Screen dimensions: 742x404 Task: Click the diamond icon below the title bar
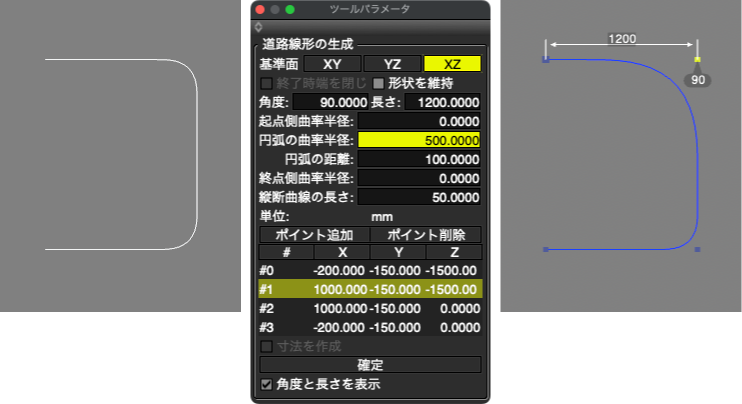point(258,27)
